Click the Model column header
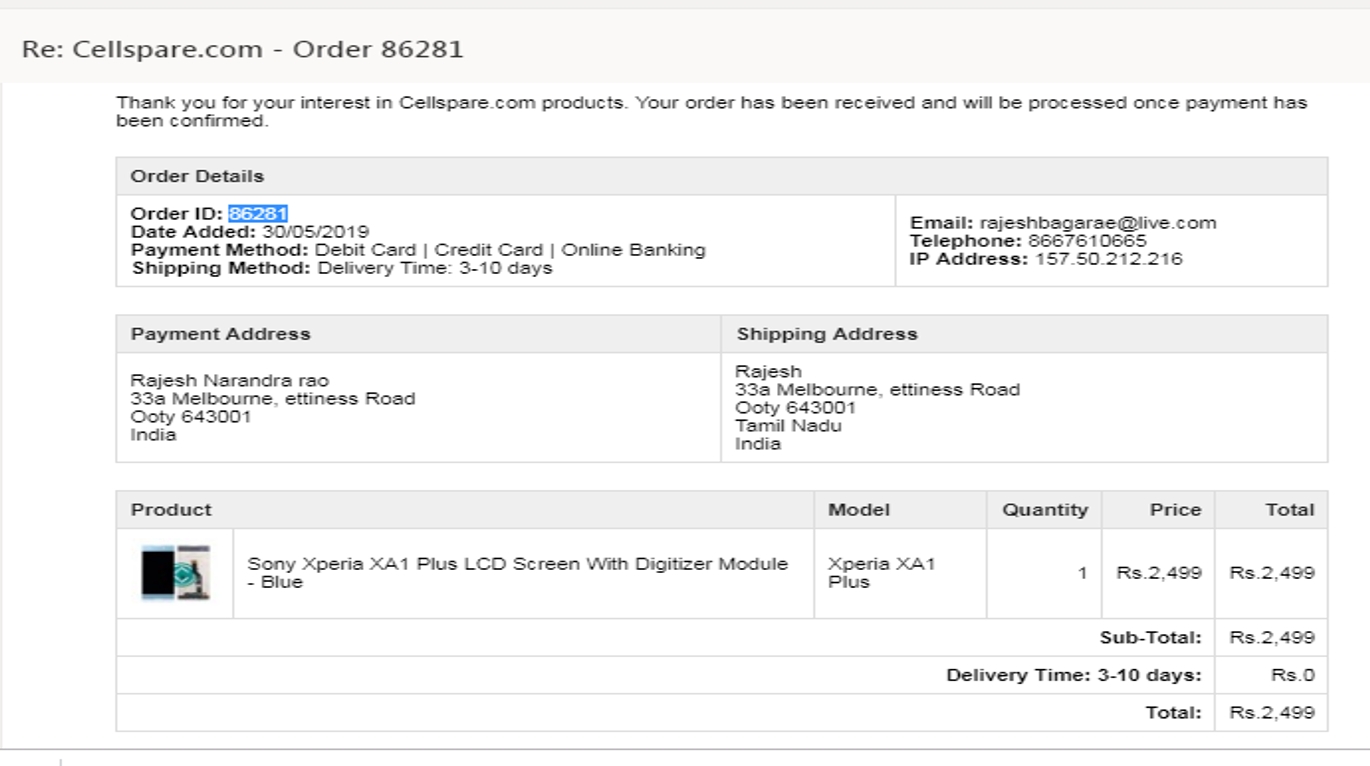 click(858, 510)
